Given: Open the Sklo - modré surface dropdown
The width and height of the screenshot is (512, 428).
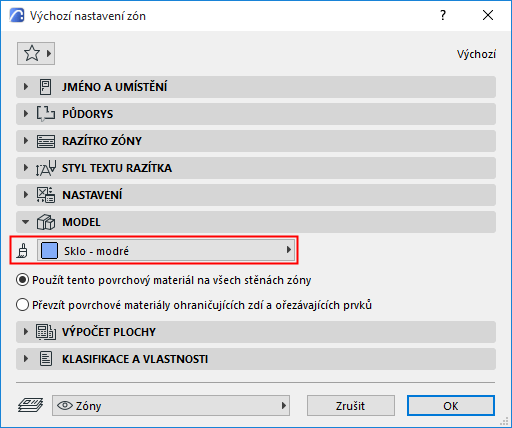Looking at the screenshot, I should click(166, 250).
